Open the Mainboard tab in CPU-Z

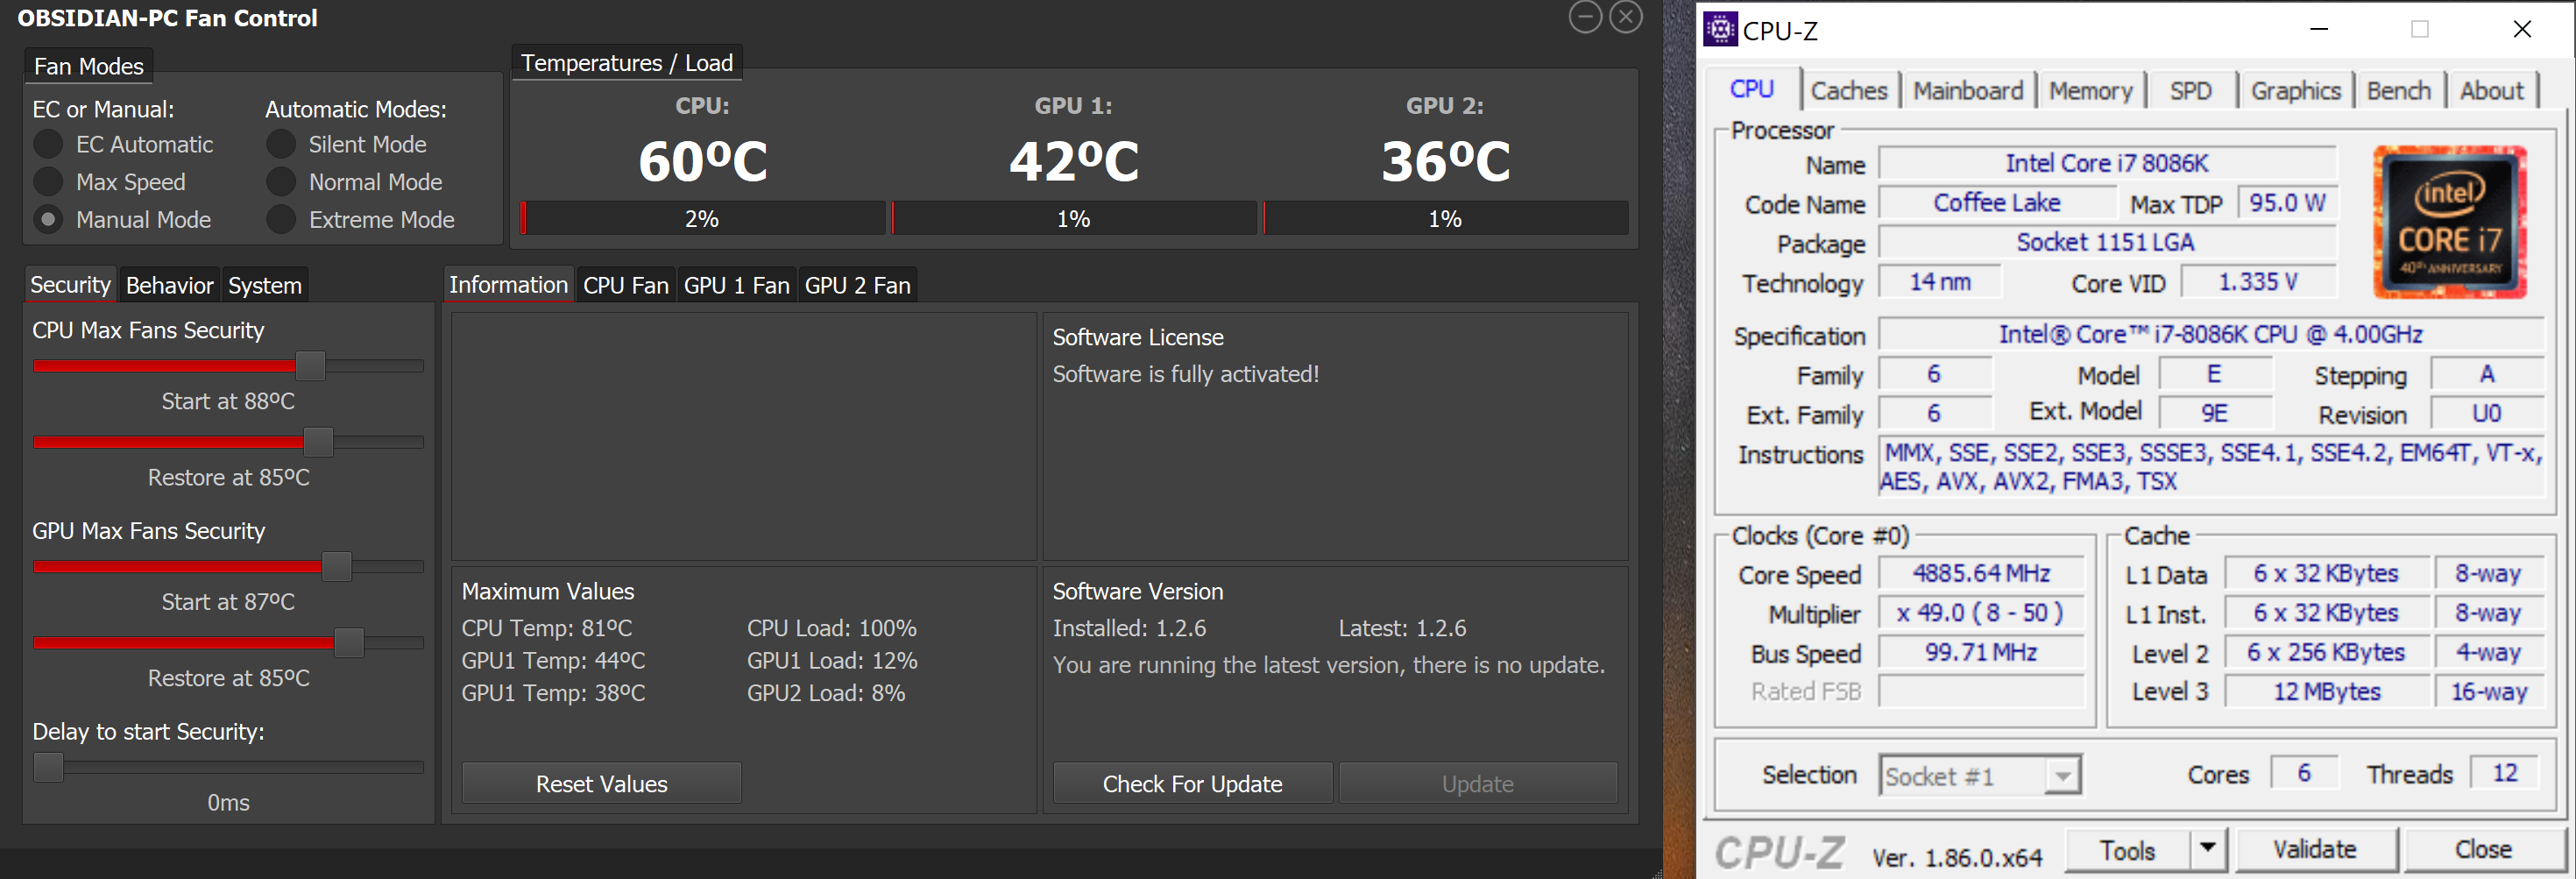point(1968,91)
